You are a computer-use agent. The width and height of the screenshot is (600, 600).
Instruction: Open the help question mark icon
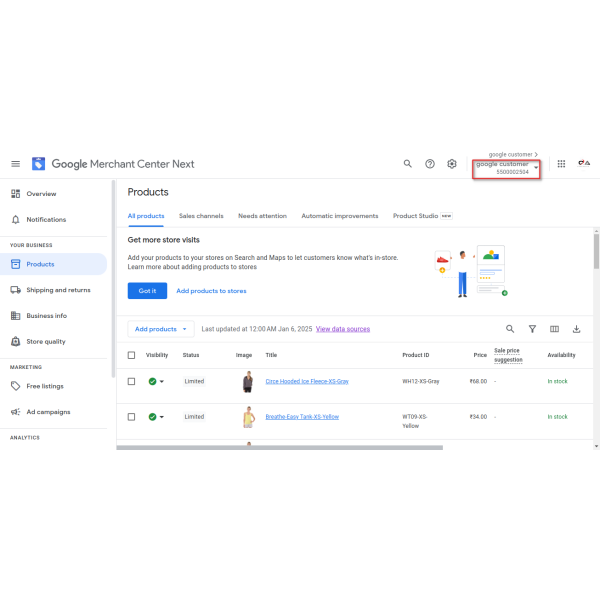coord(430,164)
